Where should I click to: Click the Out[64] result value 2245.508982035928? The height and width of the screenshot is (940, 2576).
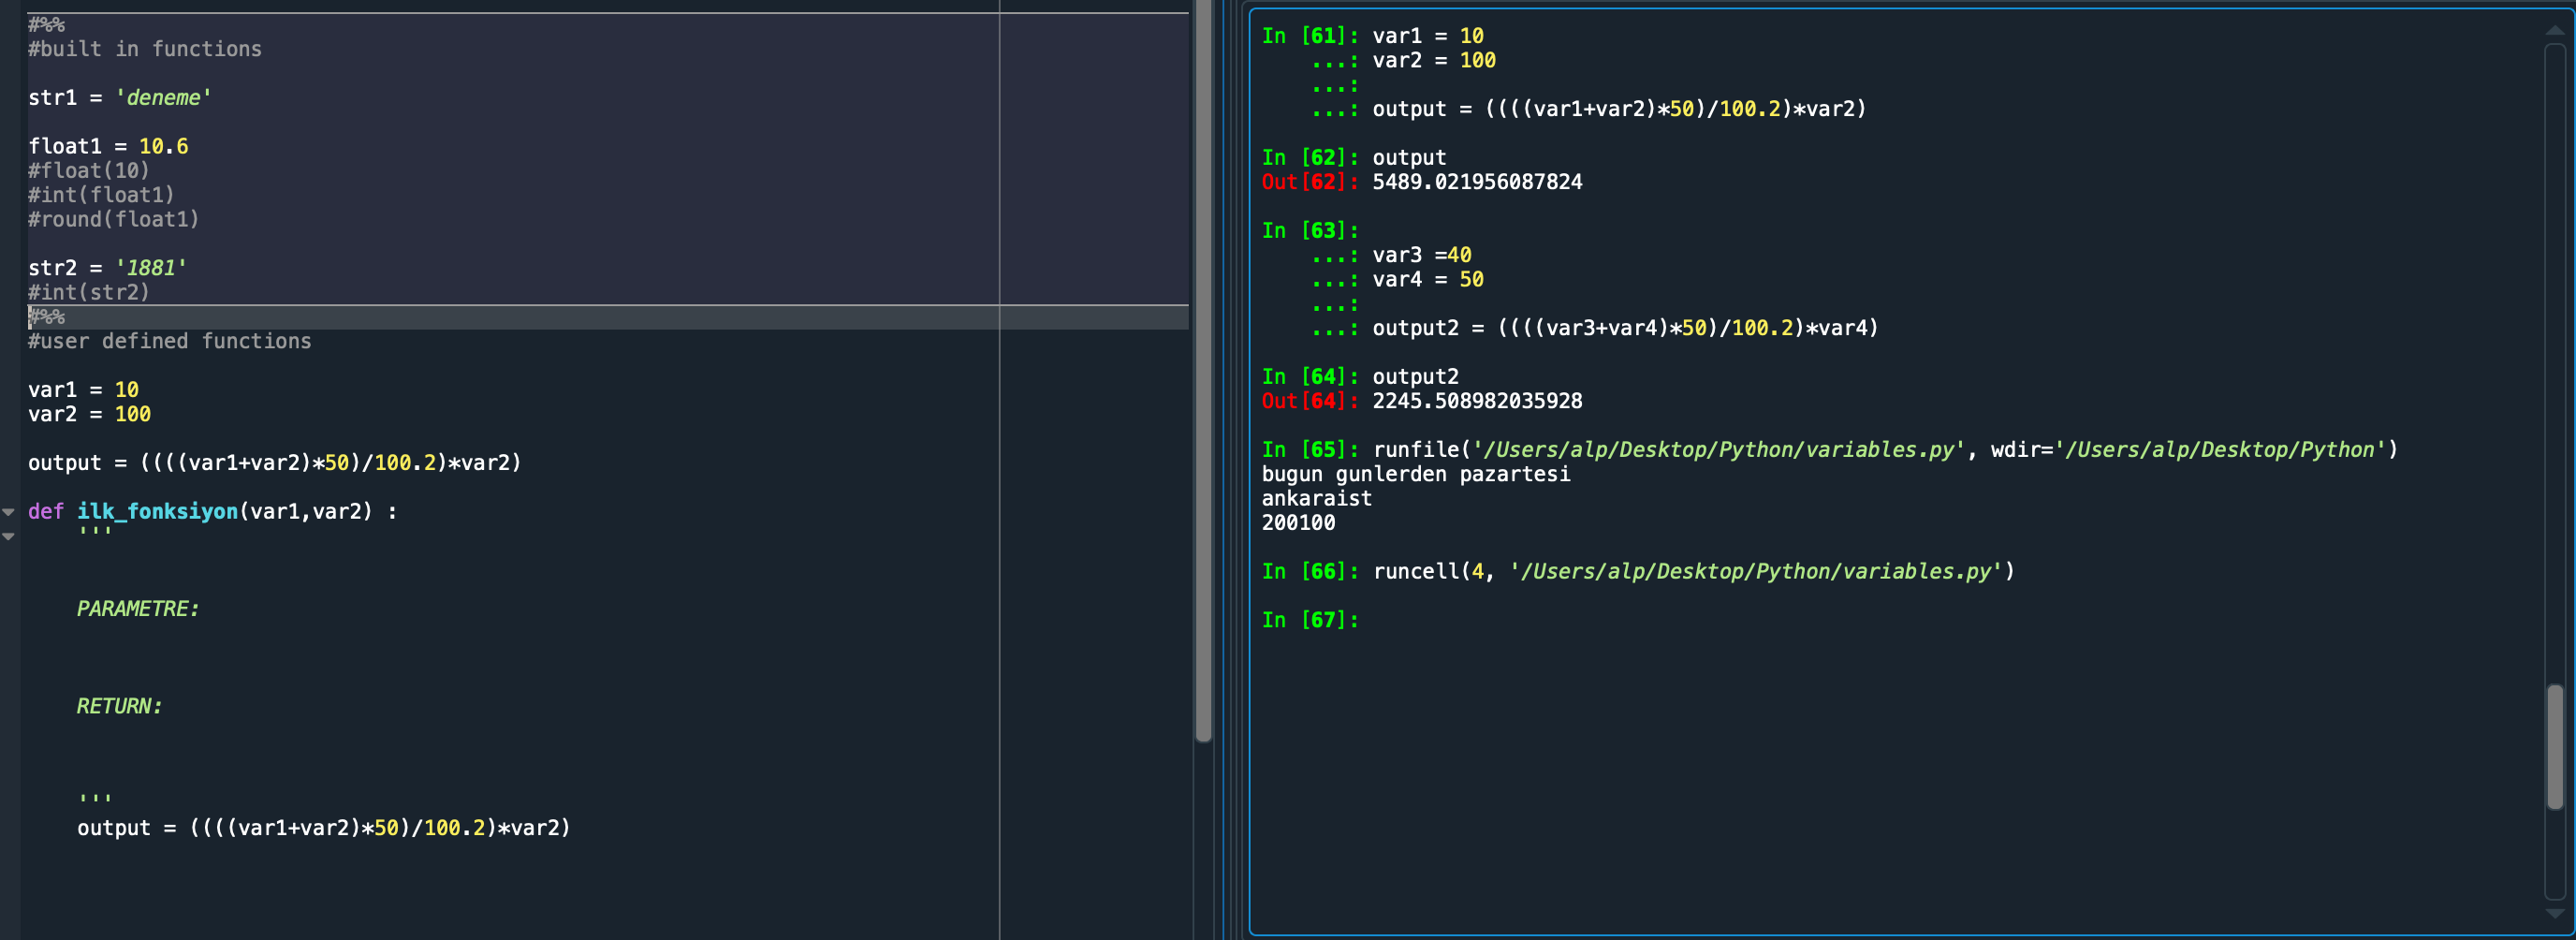tap(1477, 400)
